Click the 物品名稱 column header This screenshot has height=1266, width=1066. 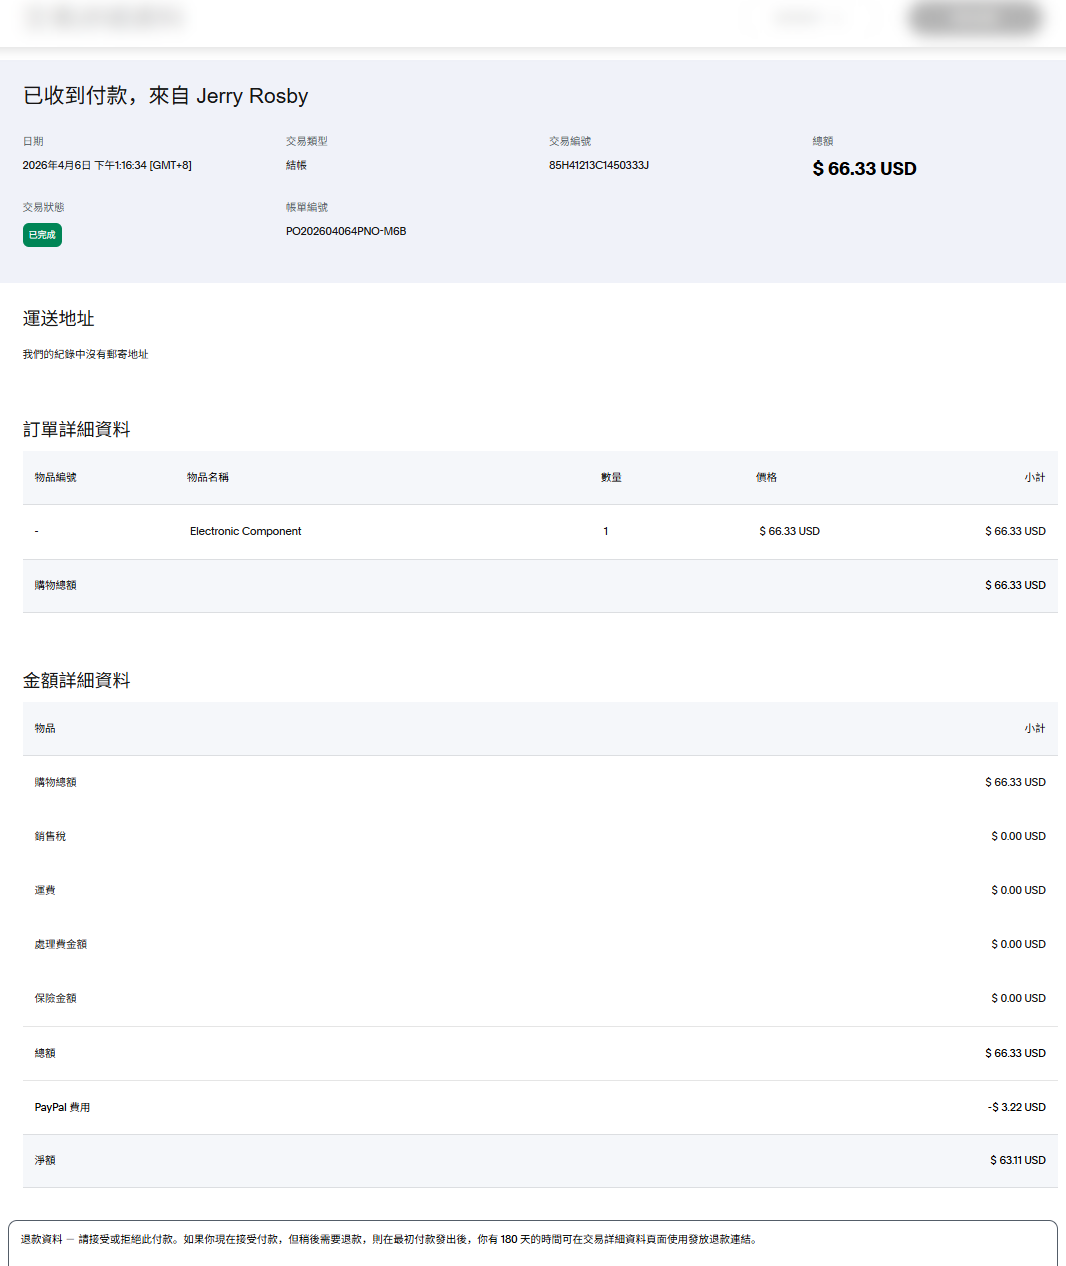[x=208, y=477]
